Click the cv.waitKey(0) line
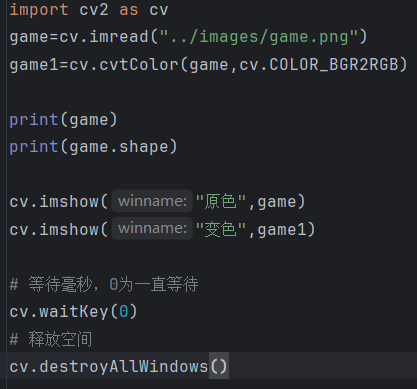Viewport: 417px width, 389px height. tap(73, 312)
